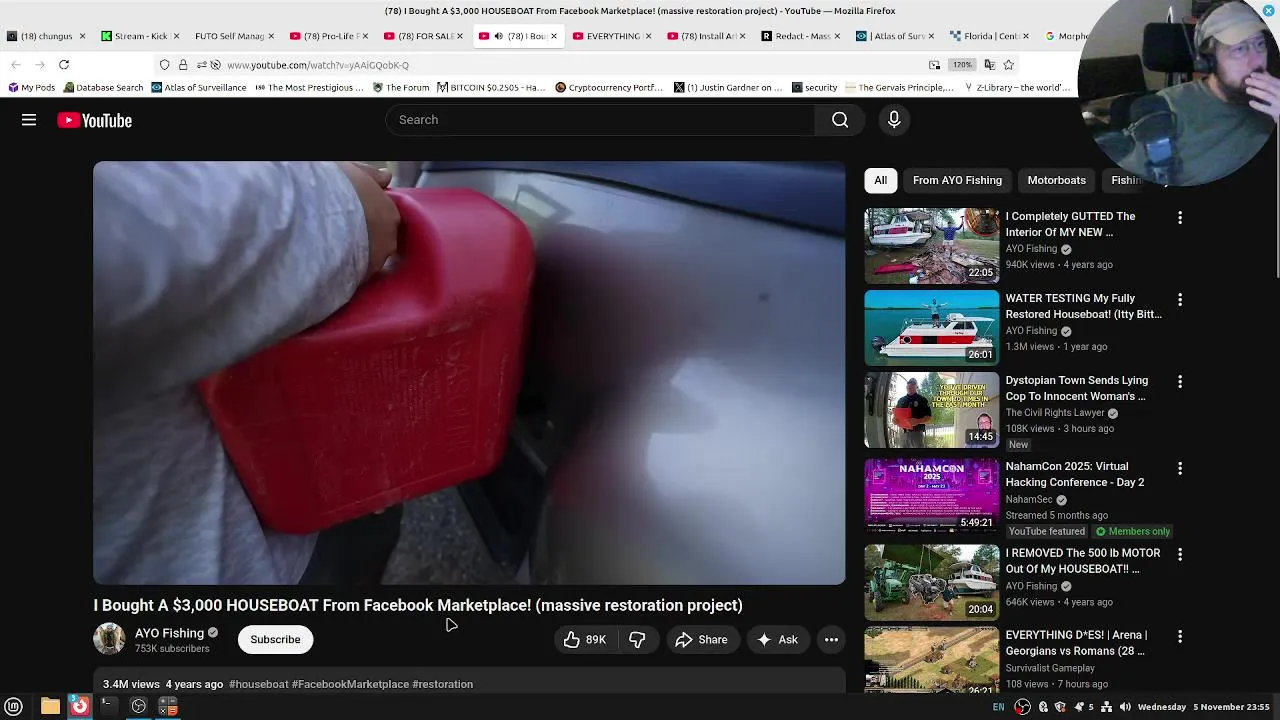1280x720 pixels.
Task: Open options for NahamCon 2025 video
Action: pos(1180,468)
